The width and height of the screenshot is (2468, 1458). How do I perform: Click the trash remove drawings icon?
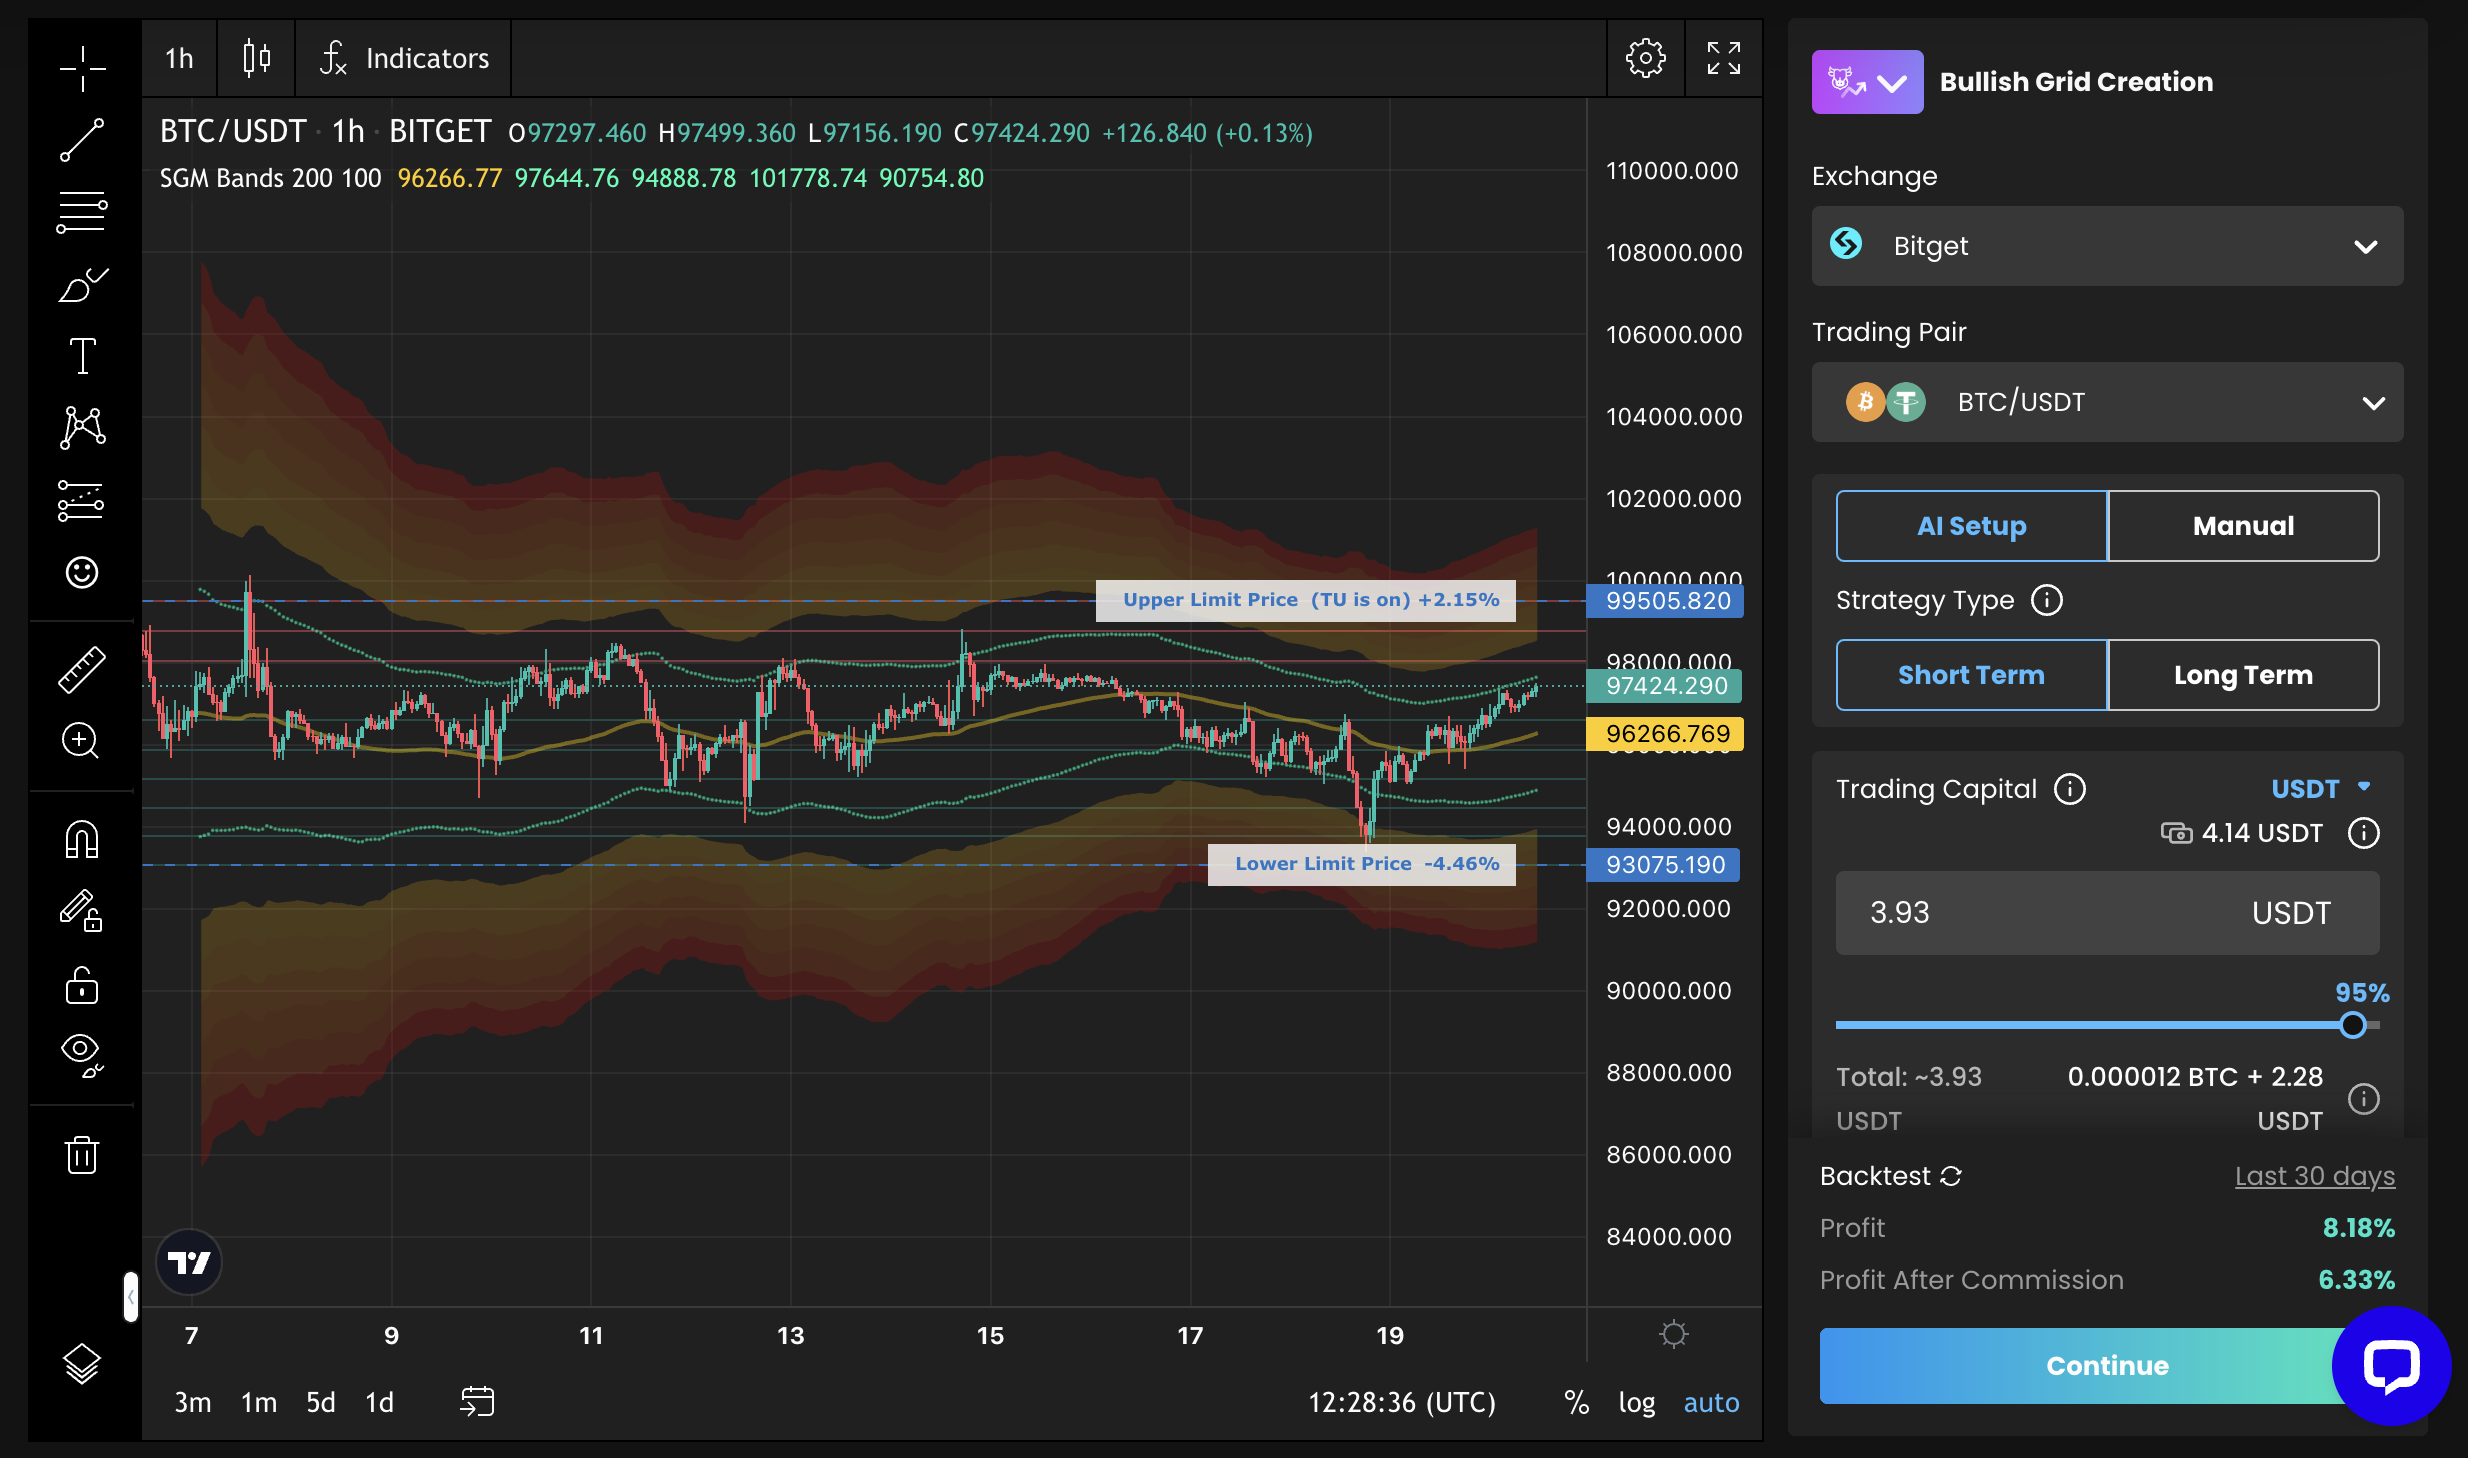click(82, 1155)
